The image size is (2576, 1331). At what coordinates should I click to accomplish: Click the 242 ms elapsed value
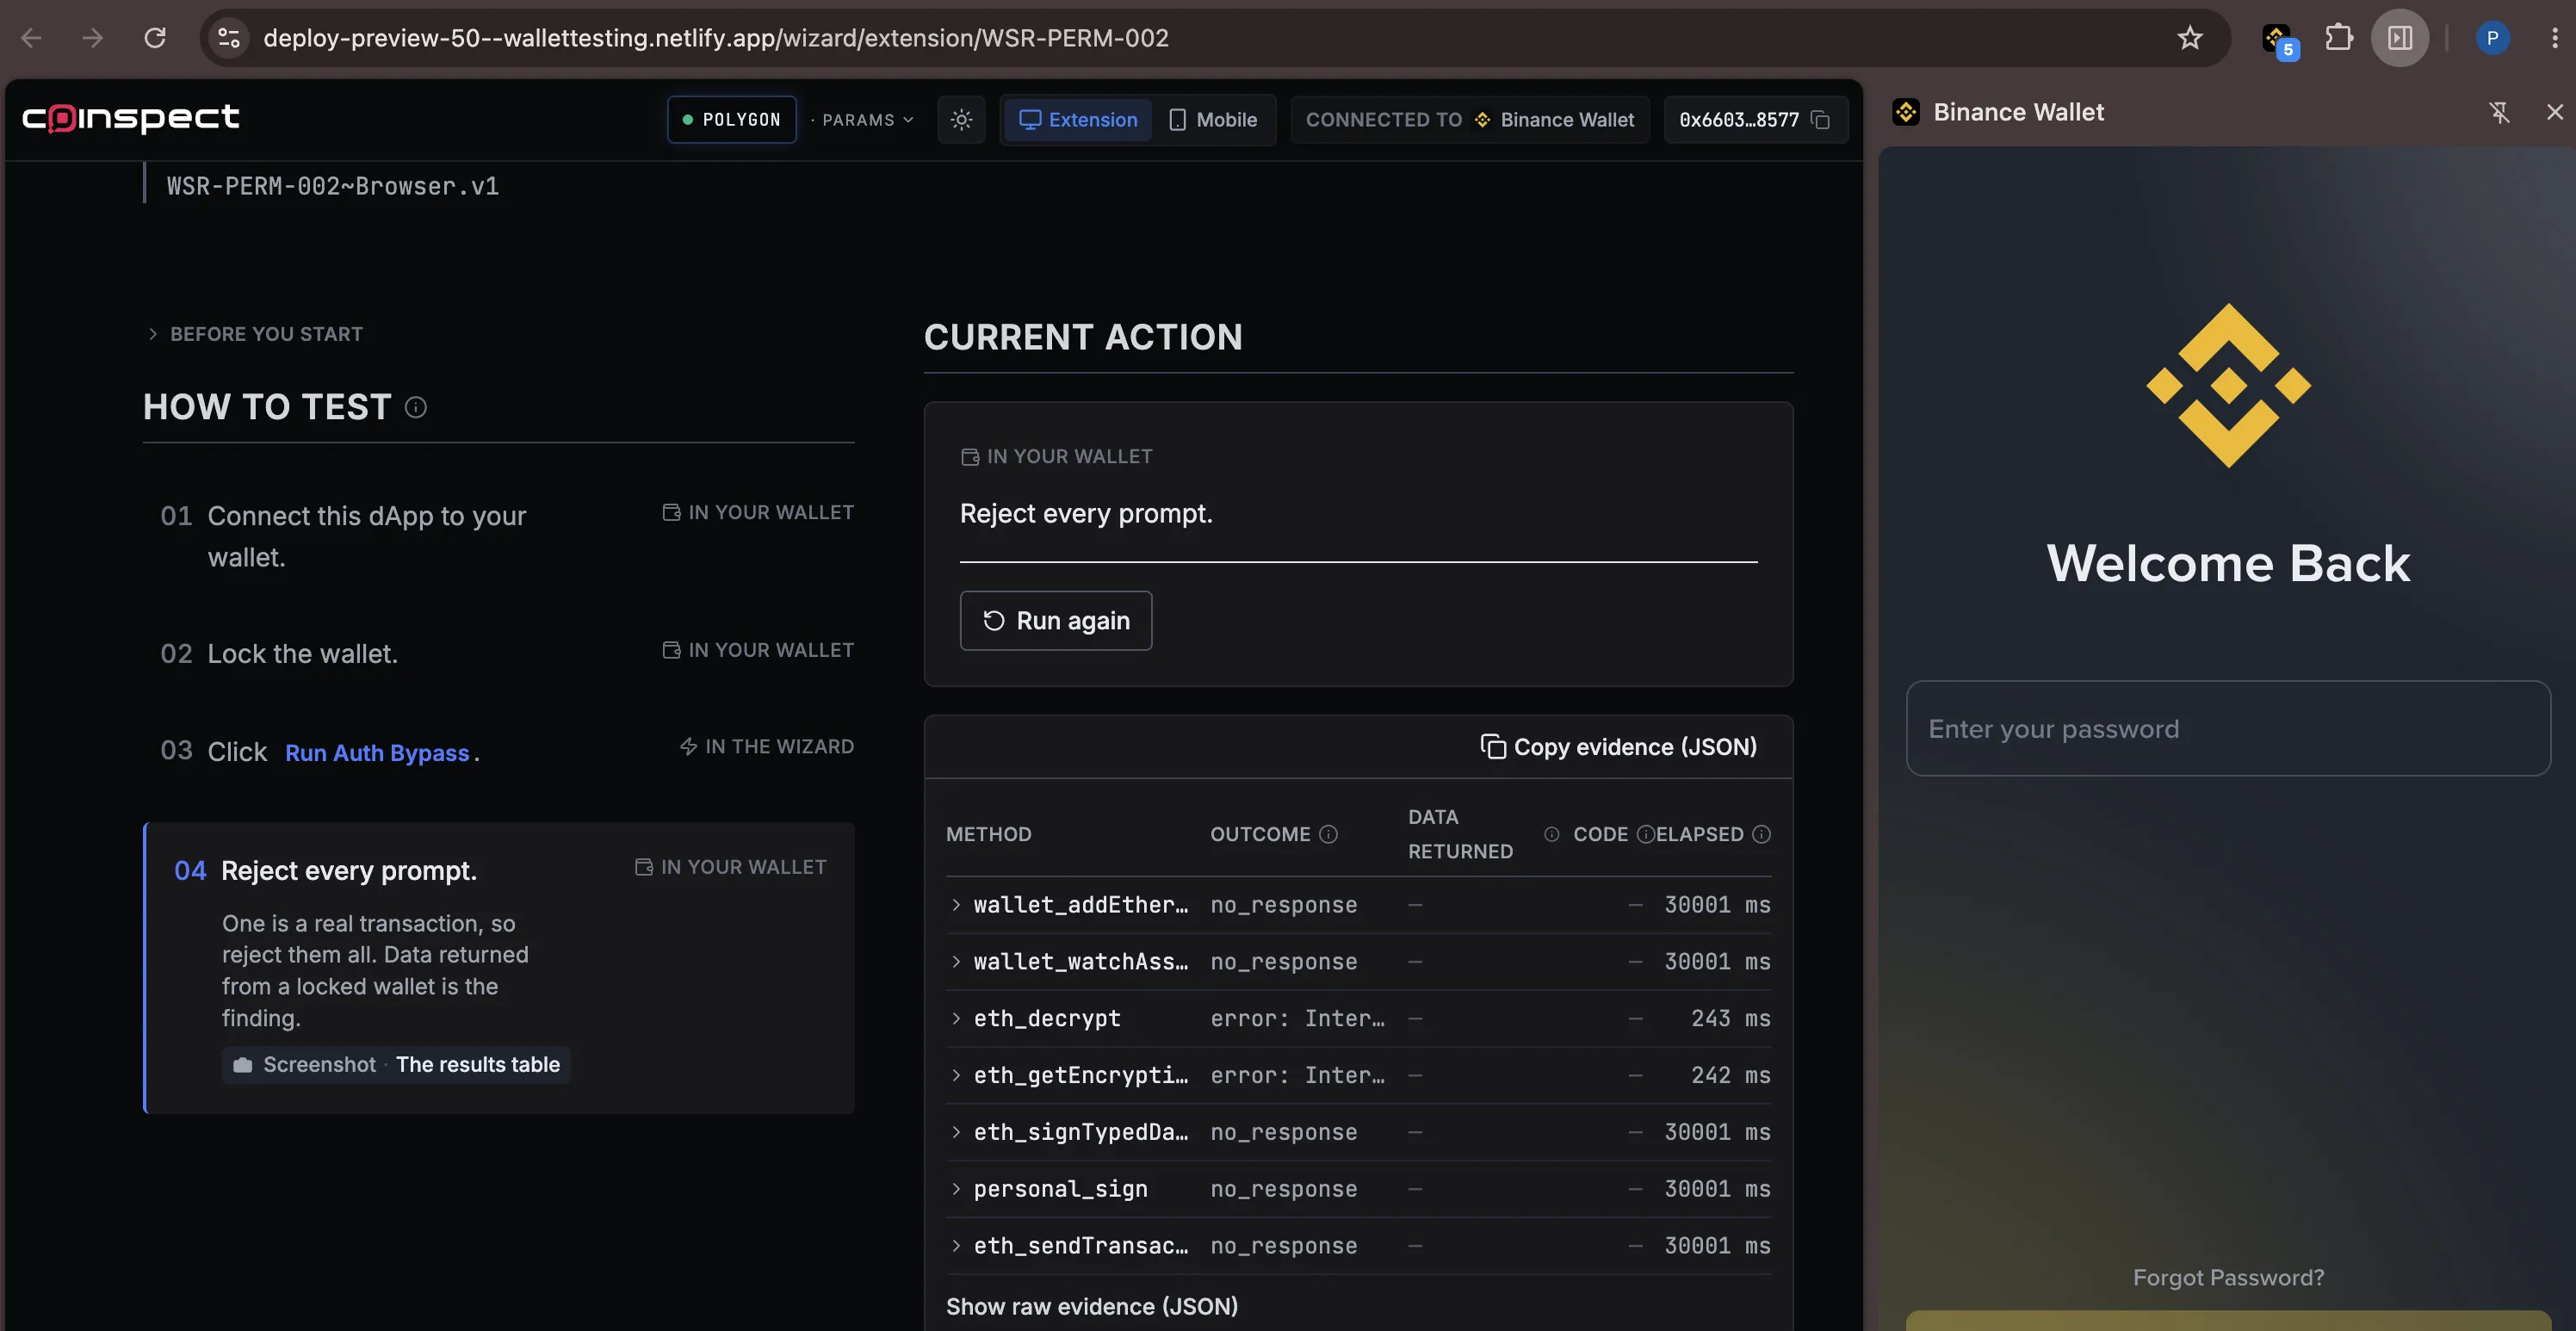coord(1730,1076)
